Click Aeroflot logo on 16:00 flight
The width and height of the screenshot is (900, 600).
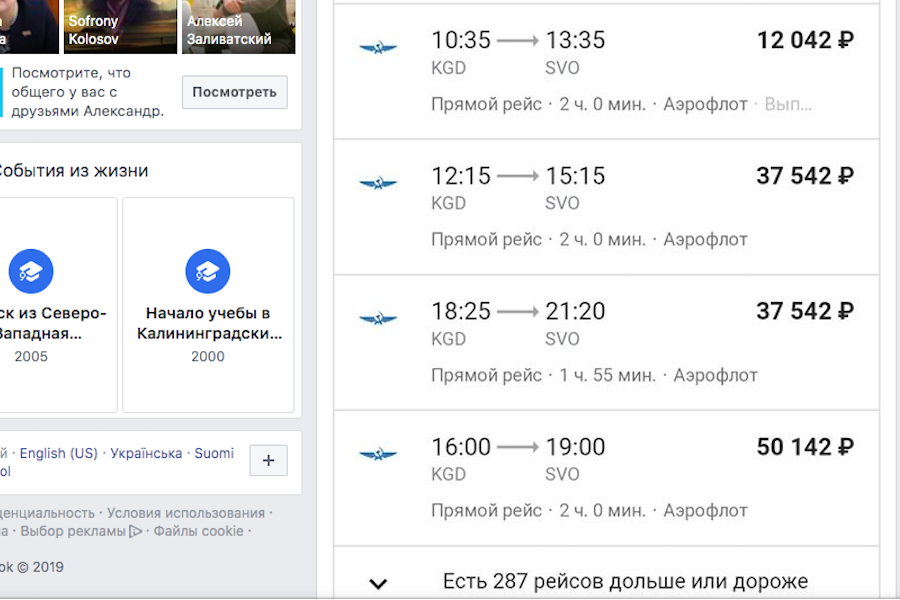[x=378, y=455]
